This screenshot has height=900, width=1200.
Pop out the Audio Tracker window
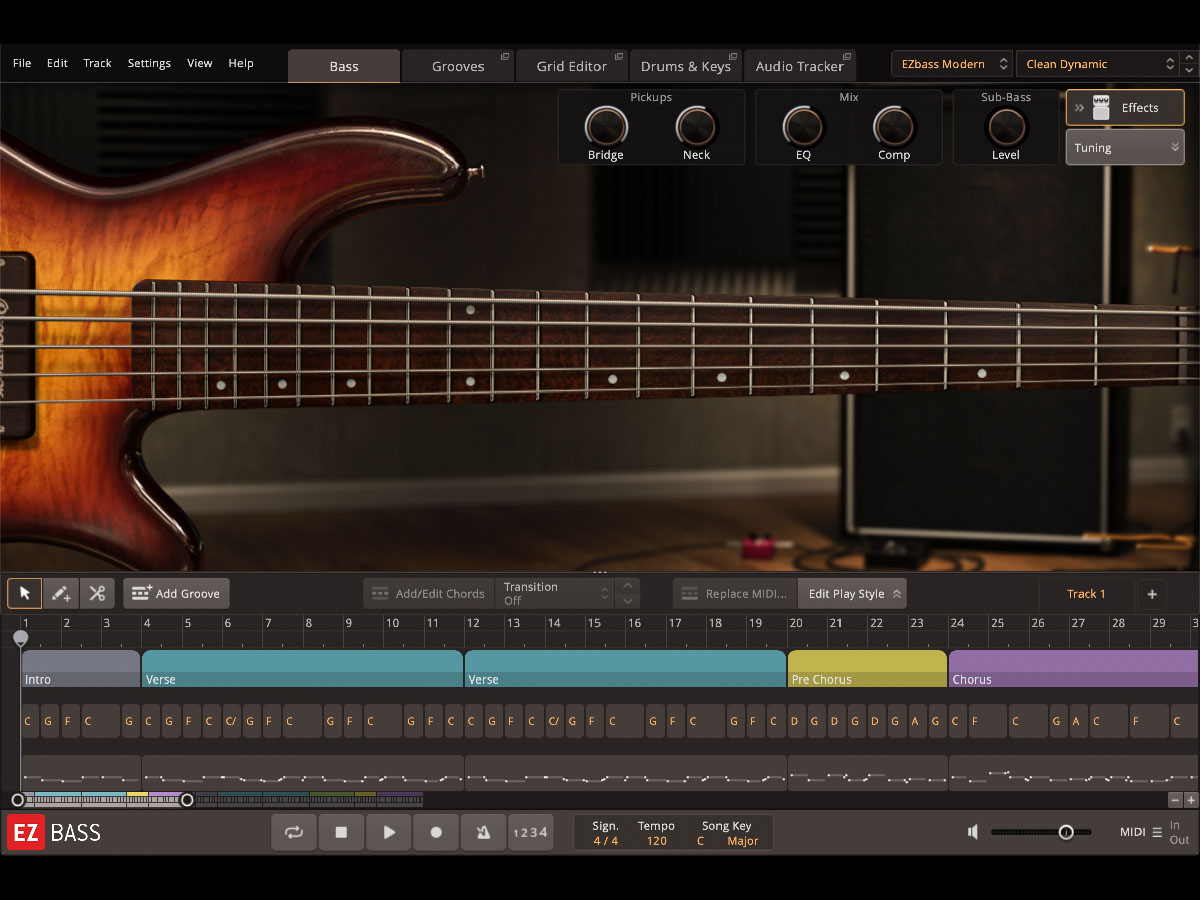(848, 57)
